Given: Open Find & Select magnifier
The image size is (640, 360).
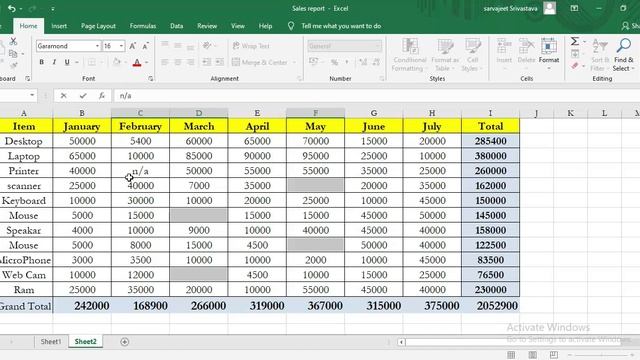Looking at the screenshot, I should click(624, 55).
